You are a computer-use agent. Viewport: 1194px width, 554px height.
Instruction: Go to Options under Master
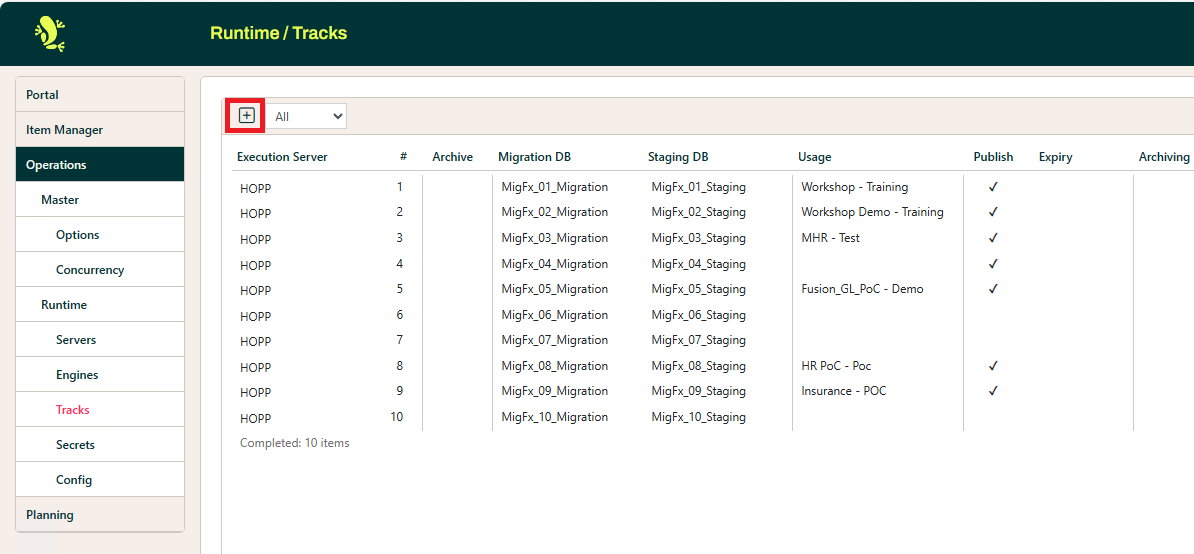(x=78, y=235)
